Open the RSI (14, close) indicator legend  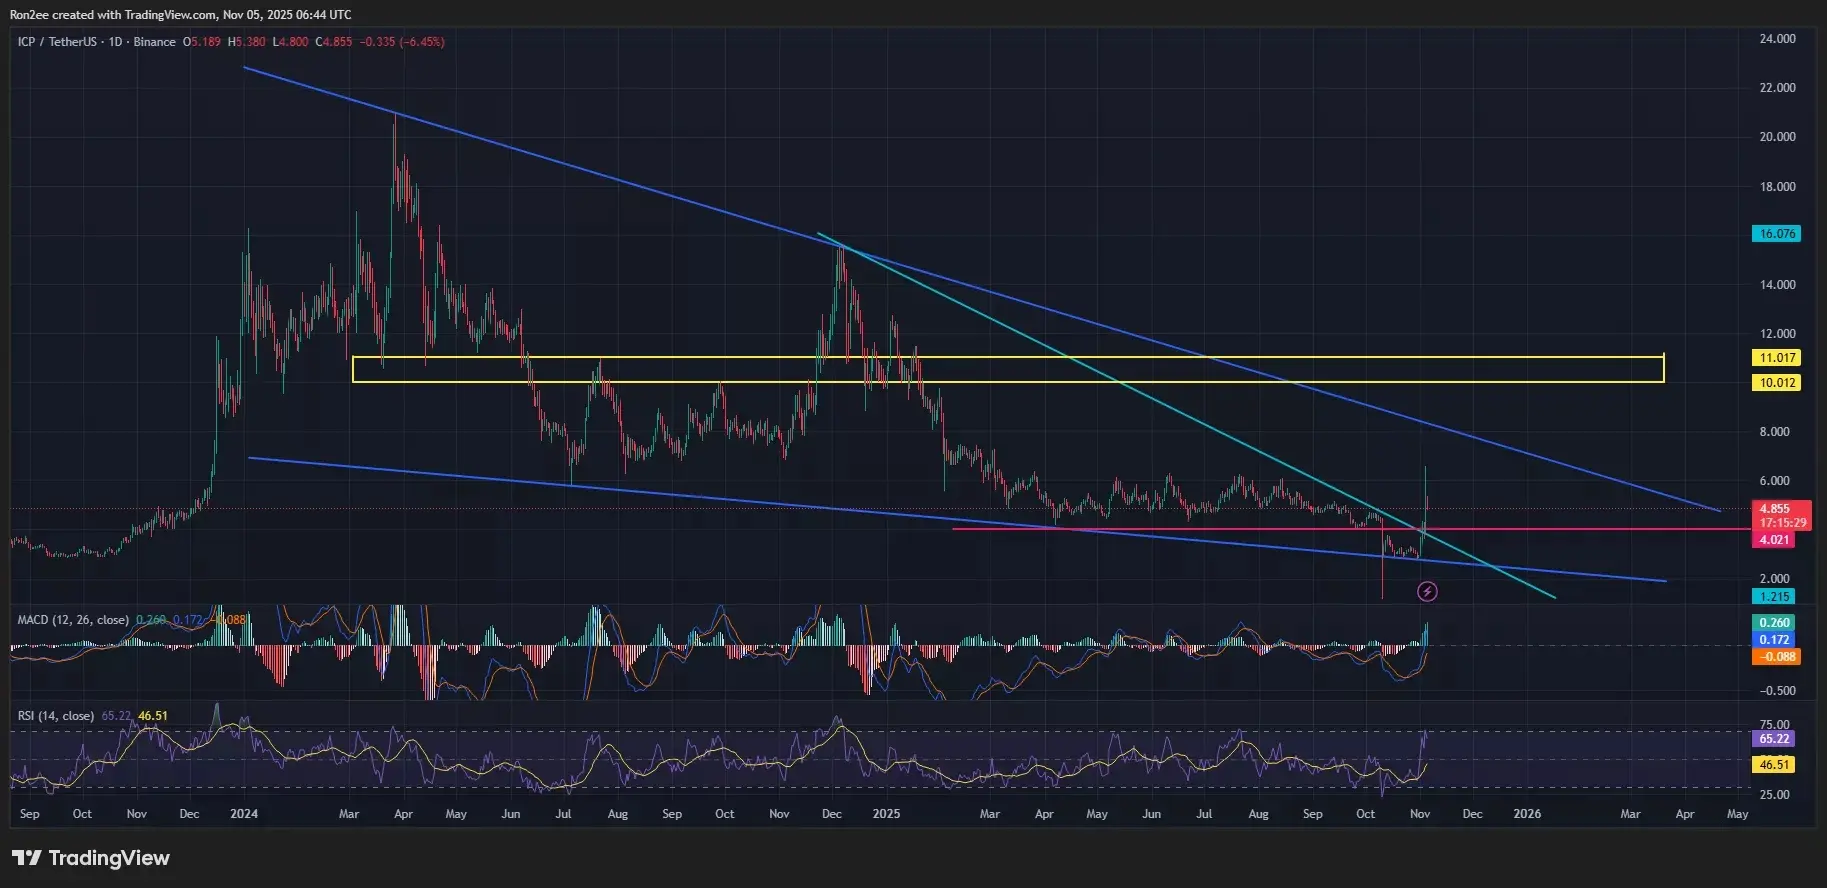[x=56, y=716]
